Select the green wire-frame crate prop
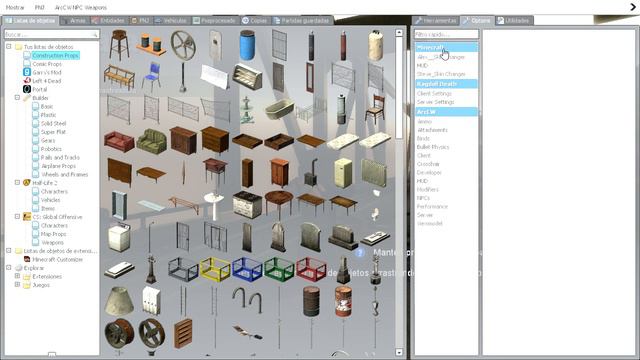This screenshot has height=360, width=640. (x=279, y=269)
